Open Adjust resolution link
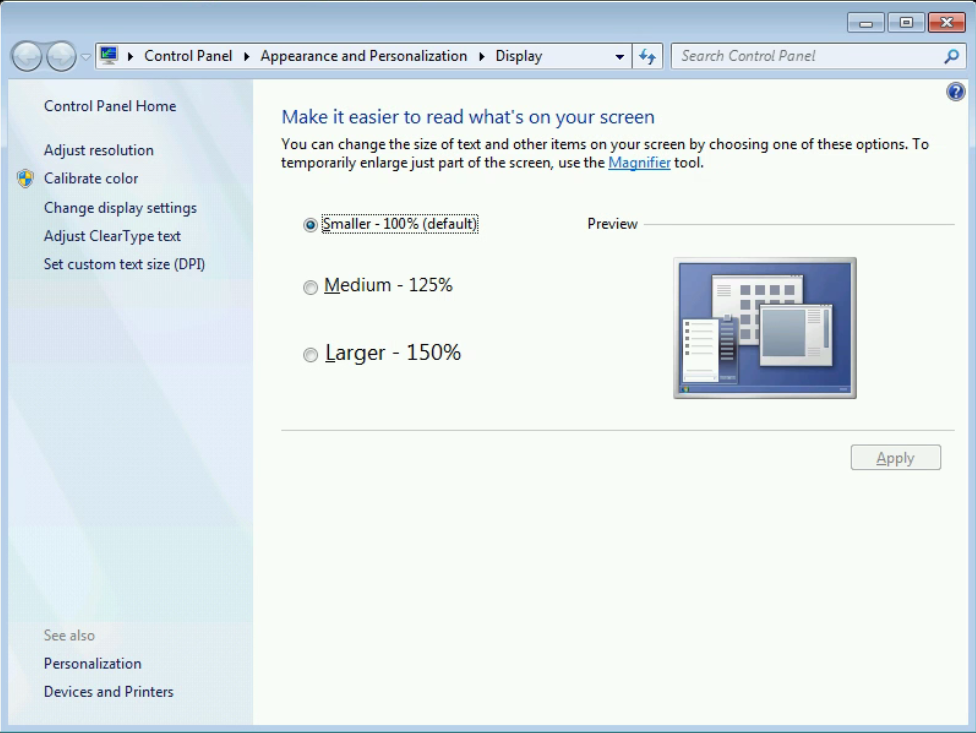This screenshot has width=976, height=733. tap(98, 150)
